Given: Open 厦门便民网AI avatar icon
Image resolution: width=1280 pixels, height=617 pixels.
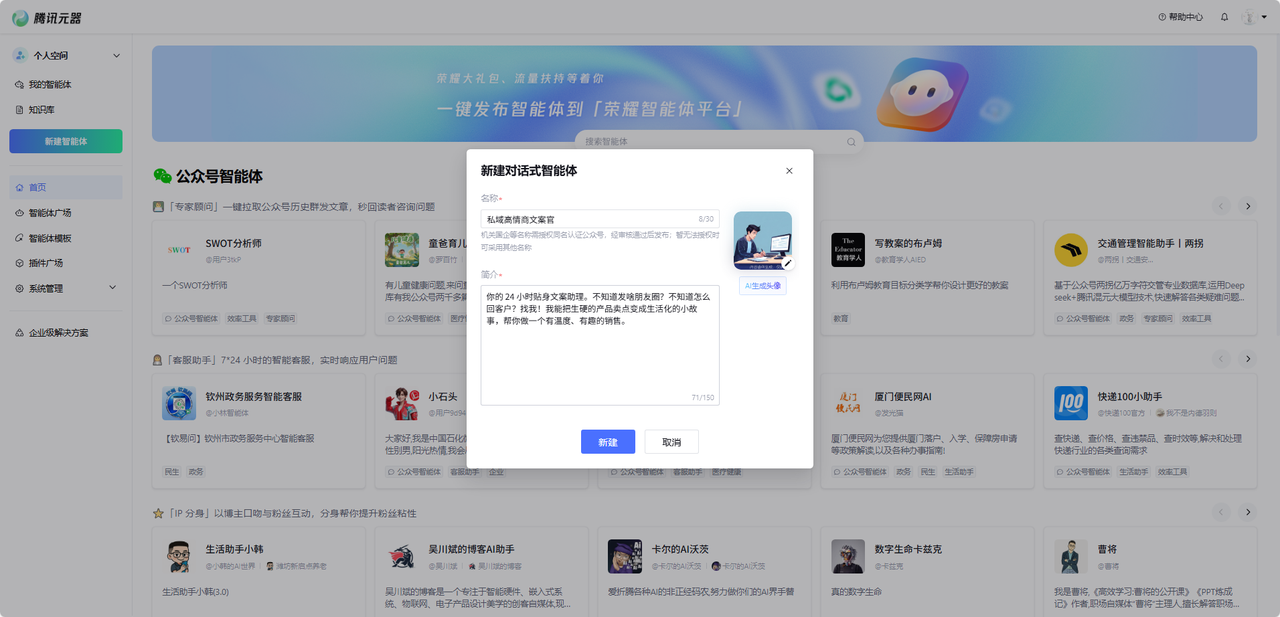Looking at the screenshot, I should pos(848,403).
